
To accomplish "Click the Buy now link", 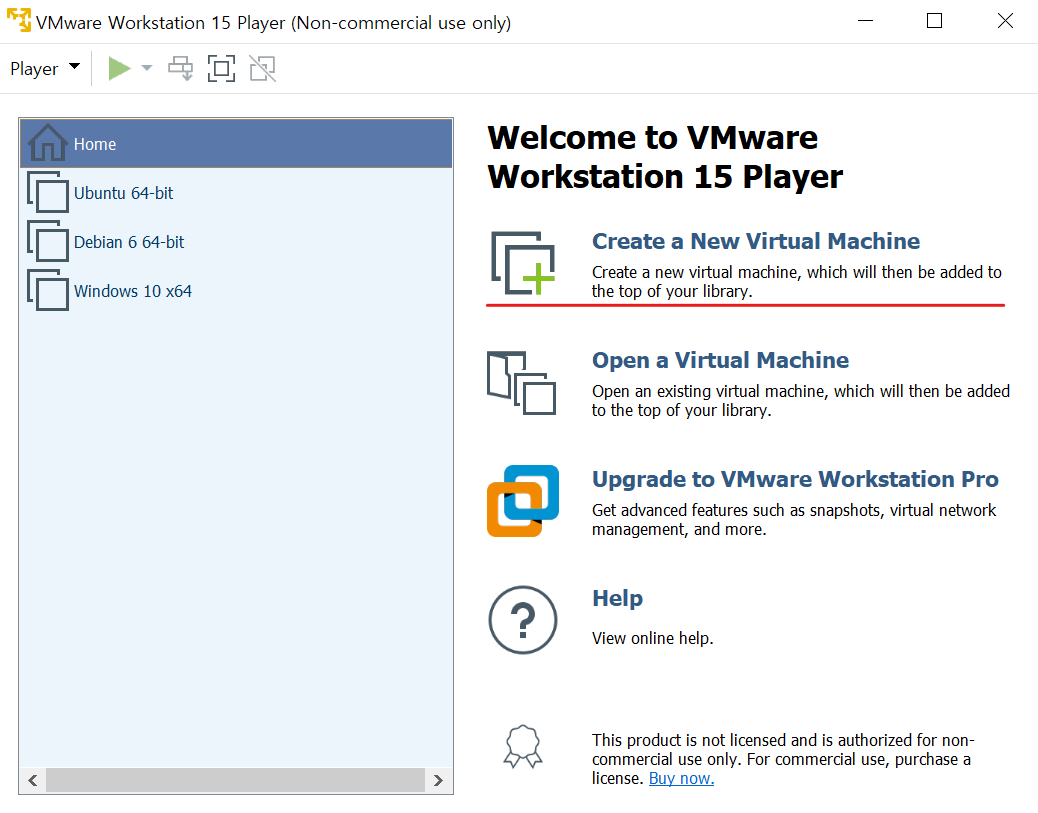I will tap(681, 779).
